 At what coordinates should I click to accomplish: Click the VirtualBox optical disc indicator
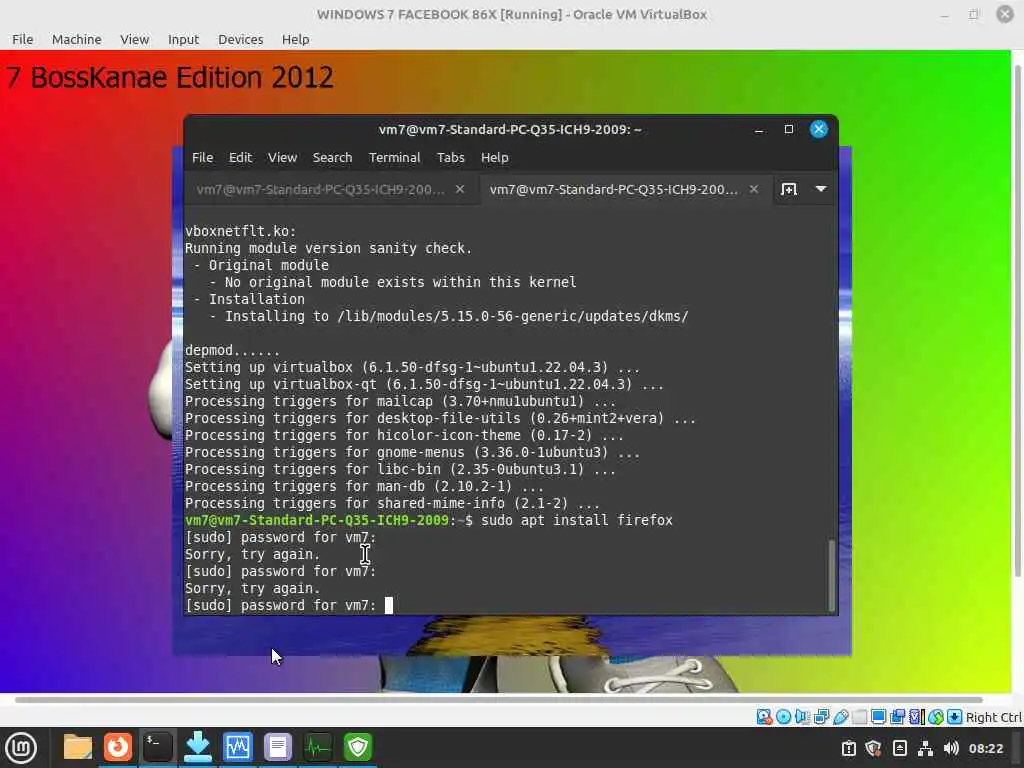(783, 717)
